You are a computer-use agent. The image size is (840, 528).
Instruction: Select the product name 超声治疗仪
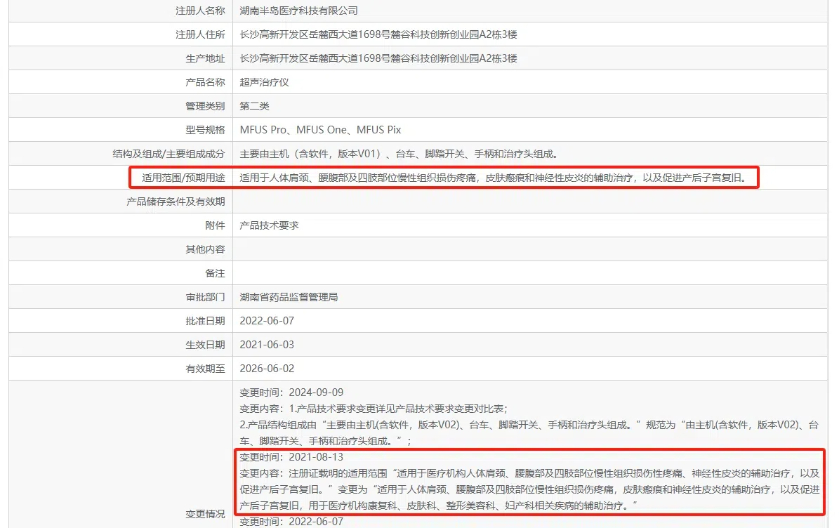point(264,82)
